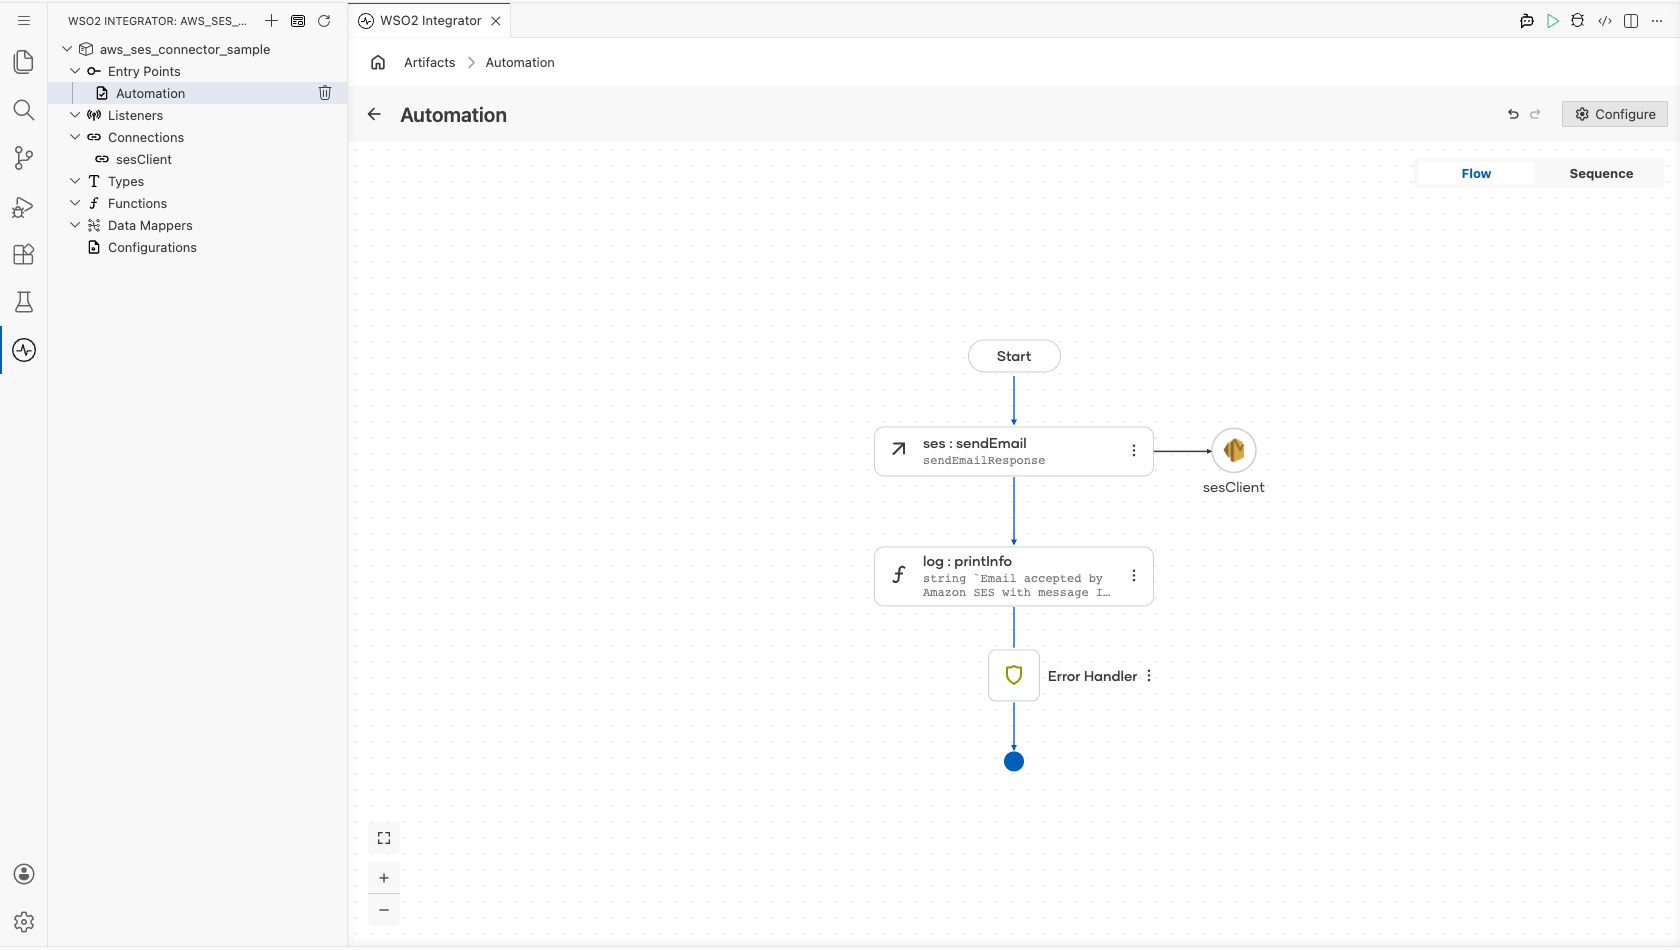The image size is (1680, 950).
Task: Collapse the aws_ses_connector_sample project
Action: click(x=67, y=49)
